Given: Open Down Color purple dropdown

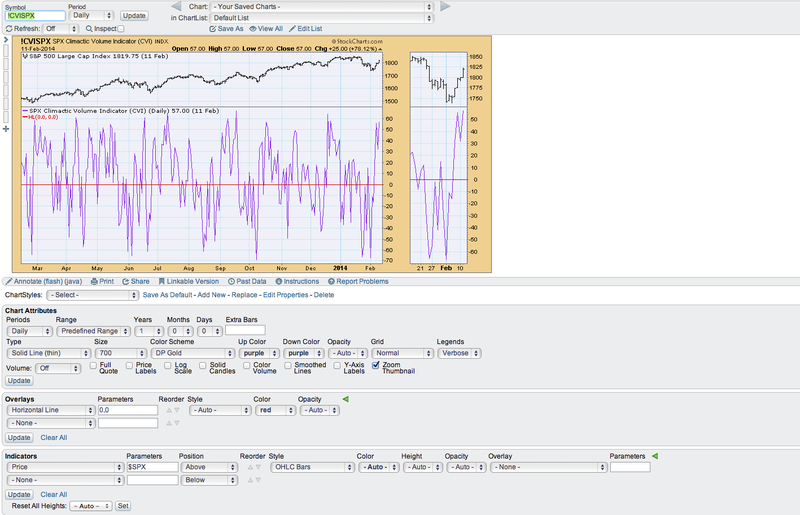Looking at the screenshot, I should 304,353.
